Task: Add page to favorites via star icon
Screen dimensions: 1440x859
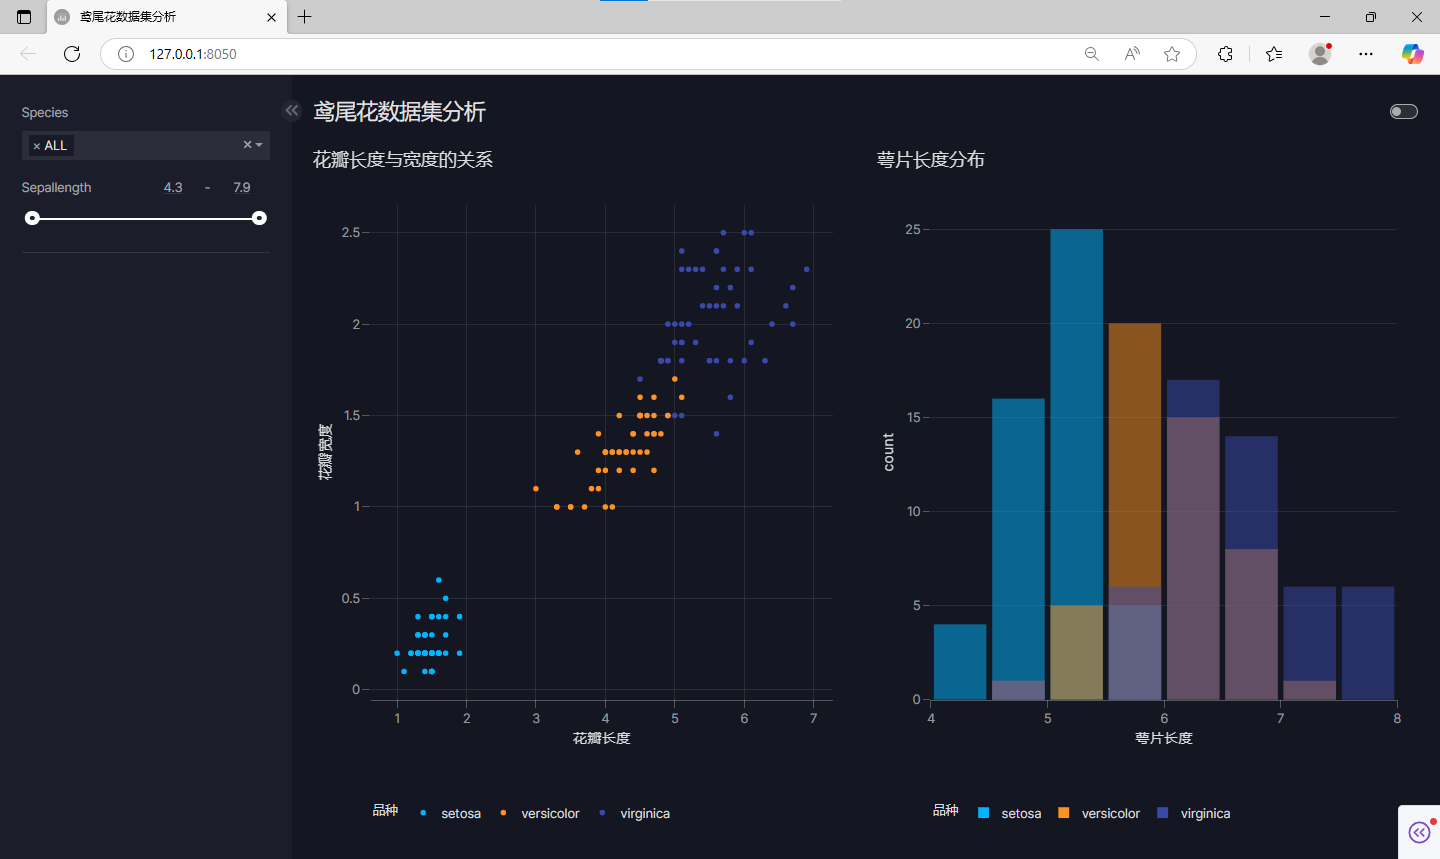Action: (x=1171, y=53)
